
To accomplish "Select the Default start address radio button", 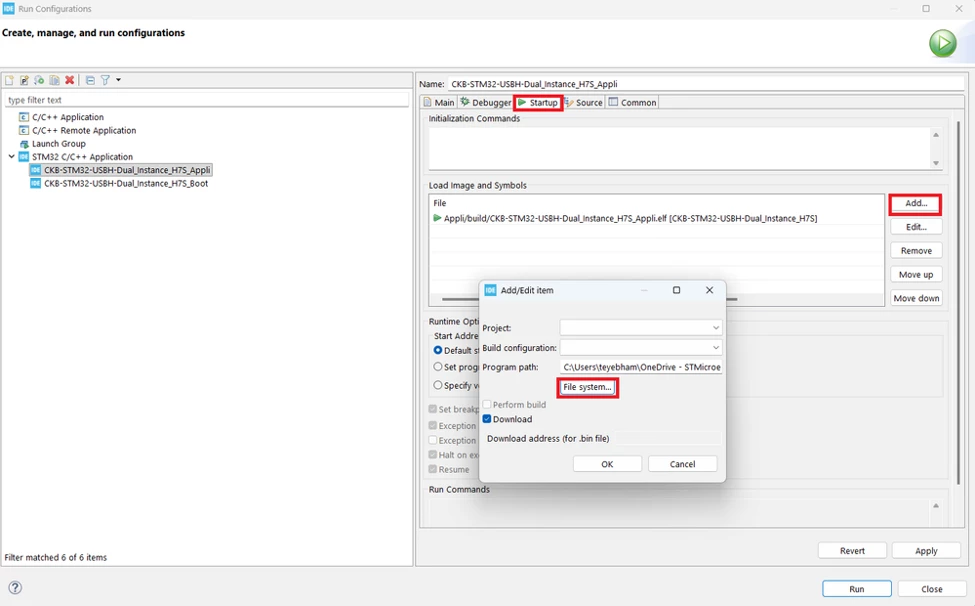I will (438, 350).
